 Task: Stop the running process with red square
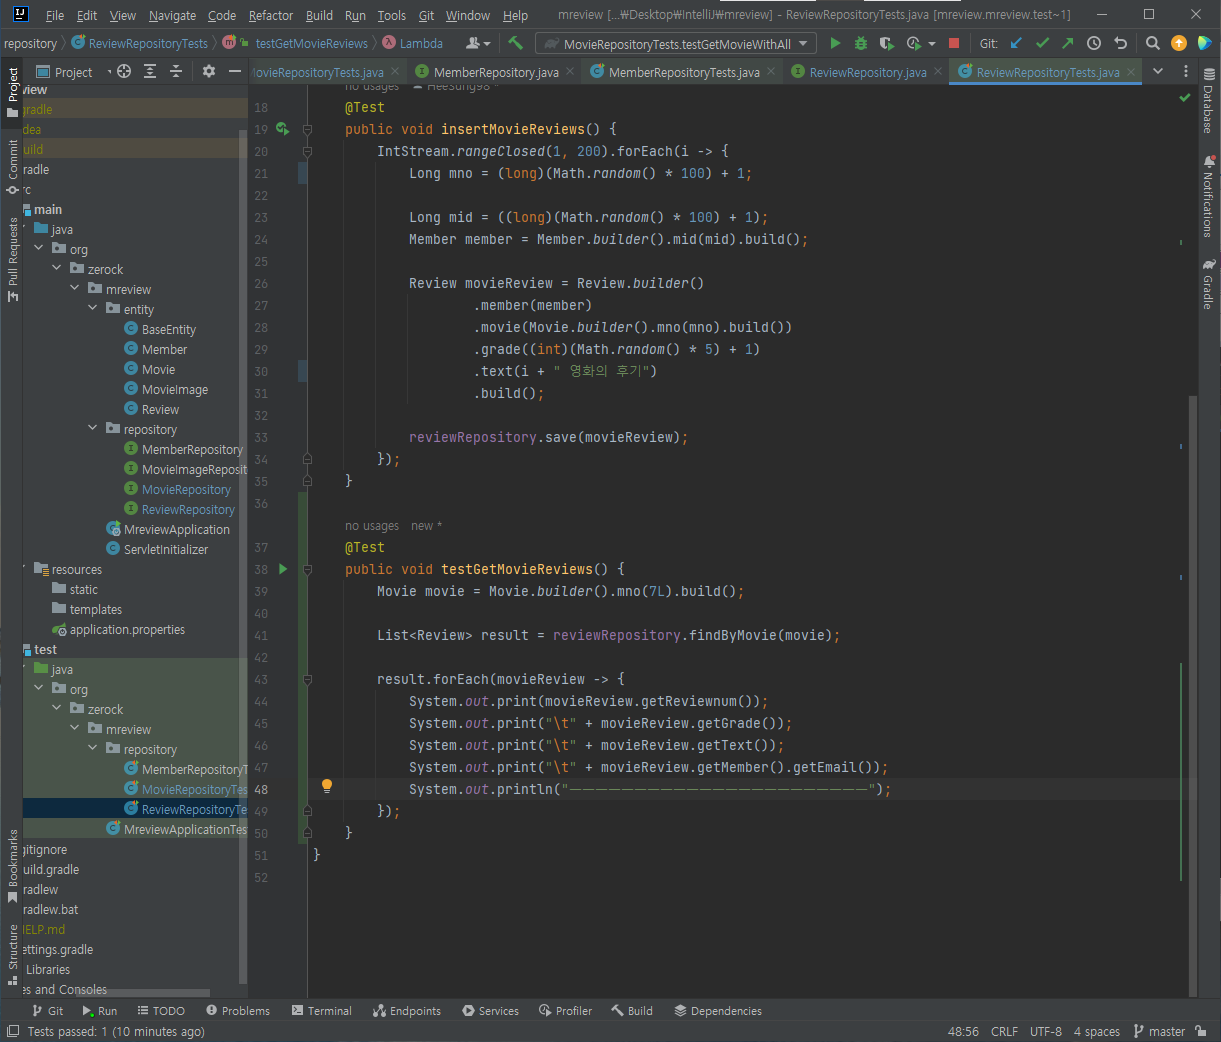click(954, 43)
